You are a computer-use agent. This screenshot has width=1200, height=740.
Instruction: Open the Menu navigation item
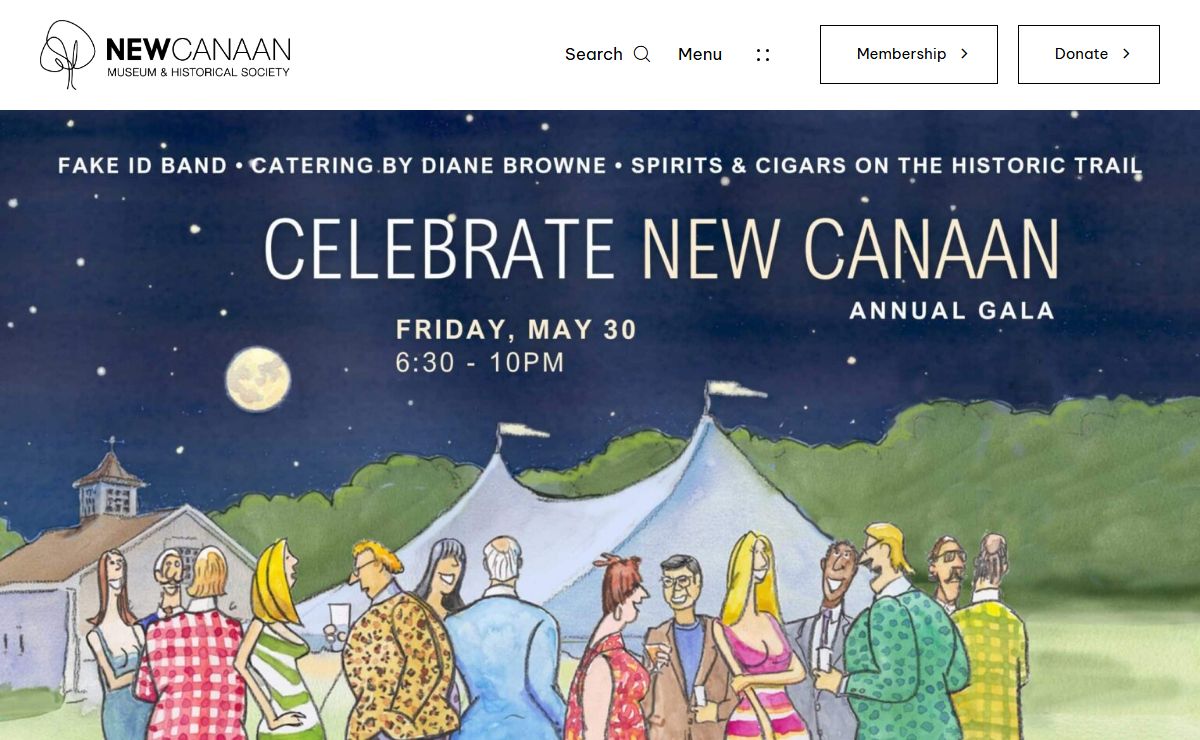tap(700, 54)
